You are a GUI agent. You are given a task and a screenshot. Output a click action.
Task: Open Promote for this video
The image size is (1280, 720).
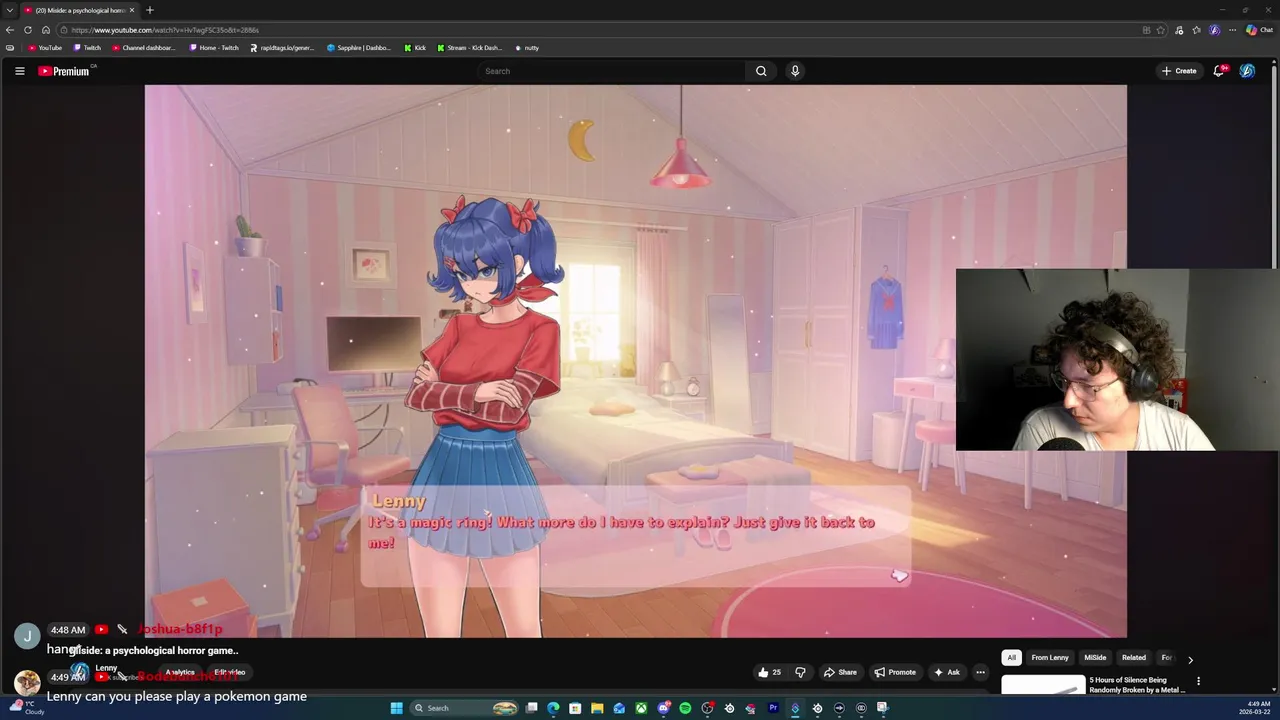pos(894,672)
